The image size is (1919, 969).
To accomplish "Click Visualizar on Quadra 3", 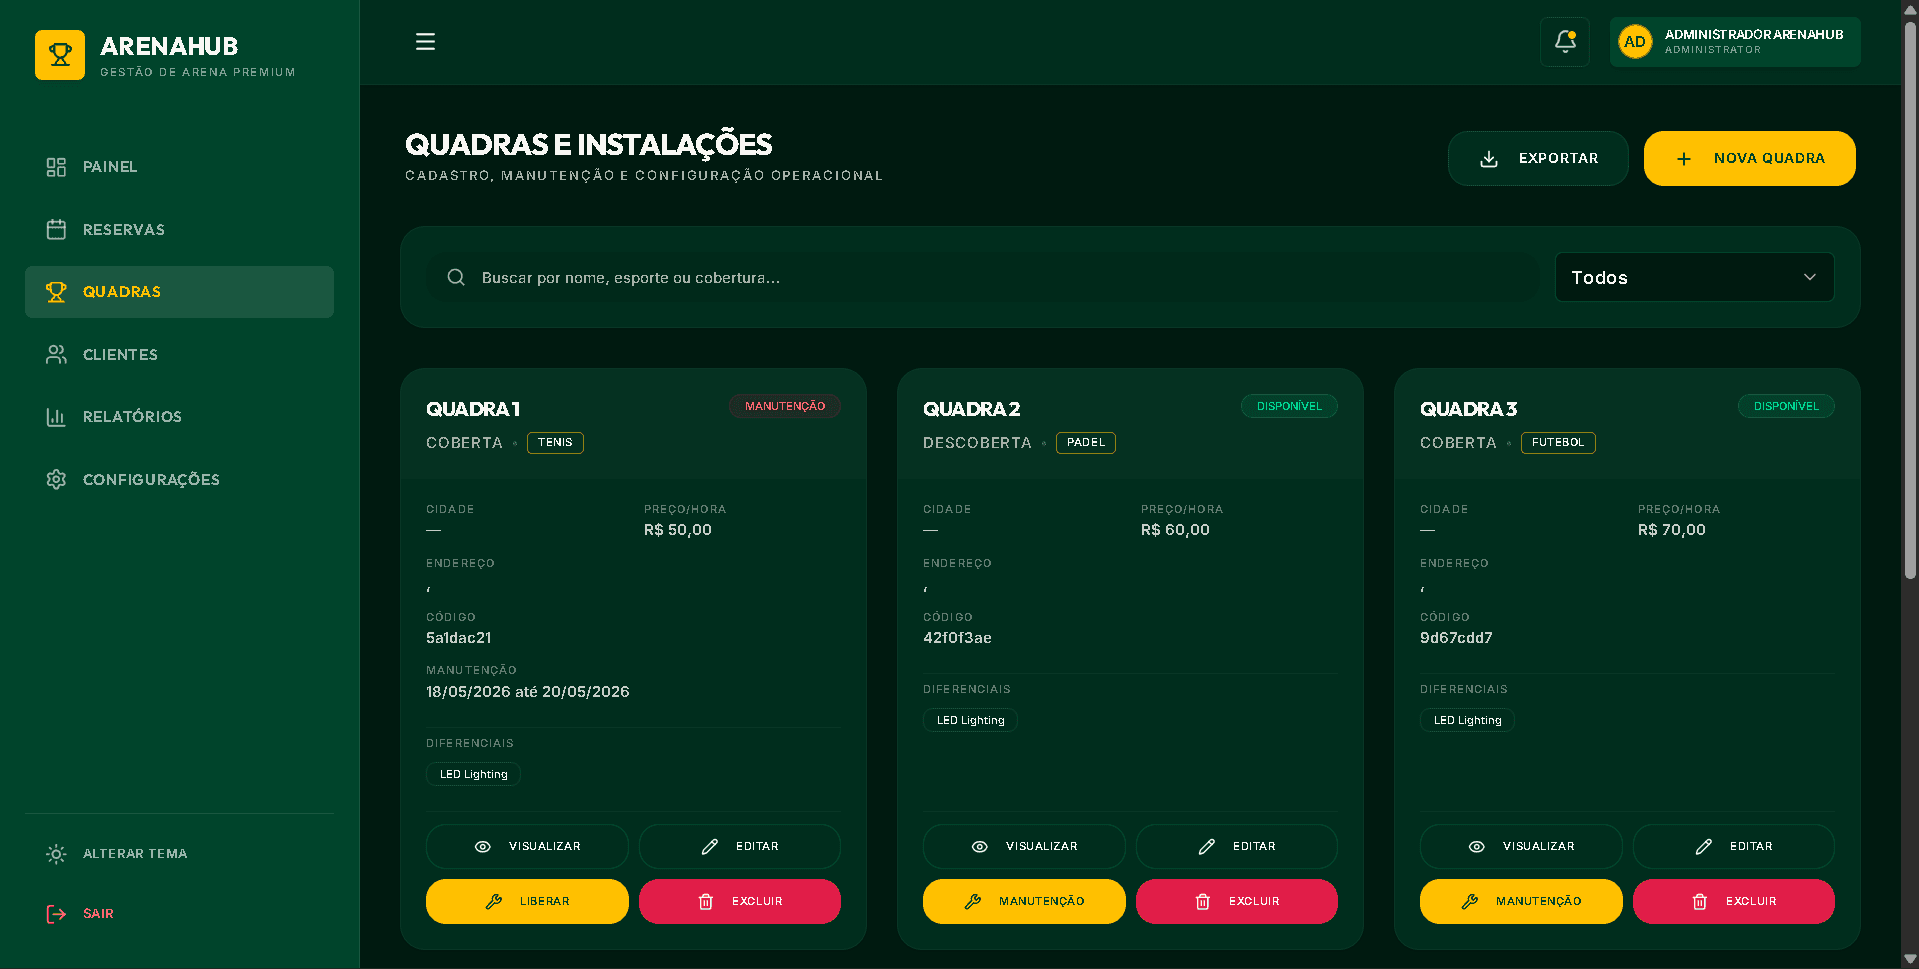I will click(x=1521, y=846).
